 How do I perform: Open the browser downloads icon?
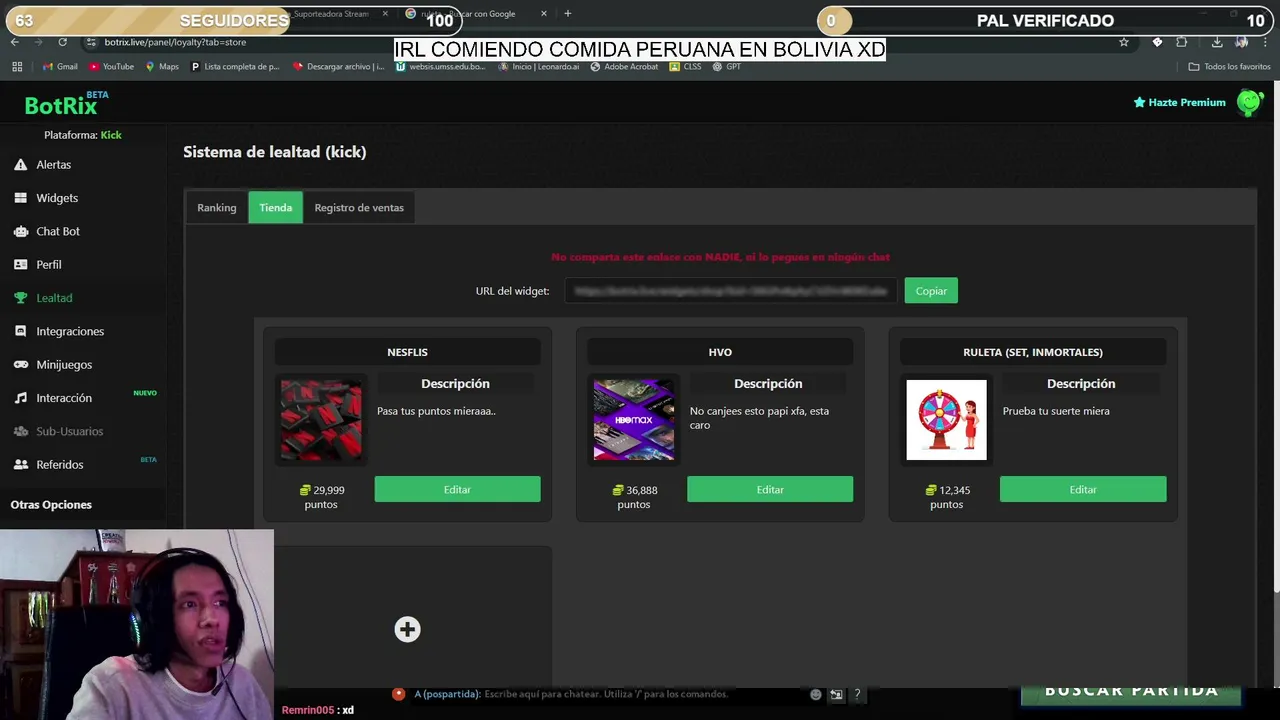pyautogui.click(x=1217, y=42)
